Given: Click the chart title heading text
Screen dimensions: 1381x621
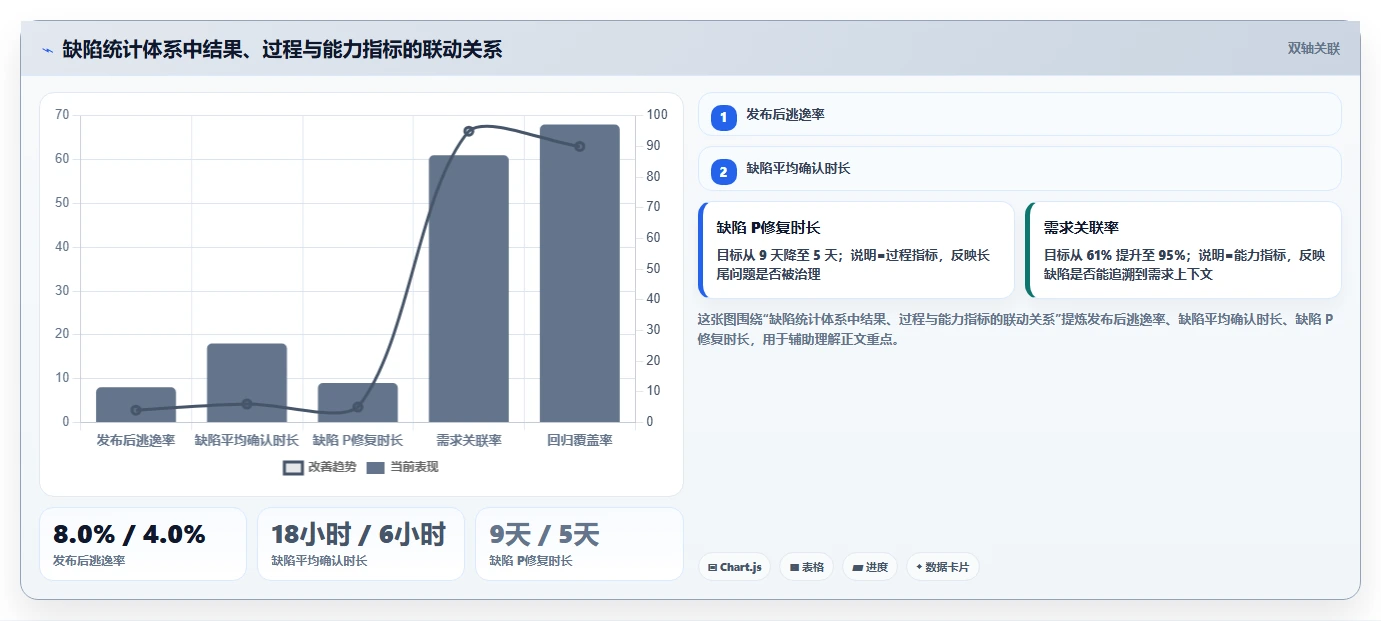Looking at the screenshot, I should point(282,49).
